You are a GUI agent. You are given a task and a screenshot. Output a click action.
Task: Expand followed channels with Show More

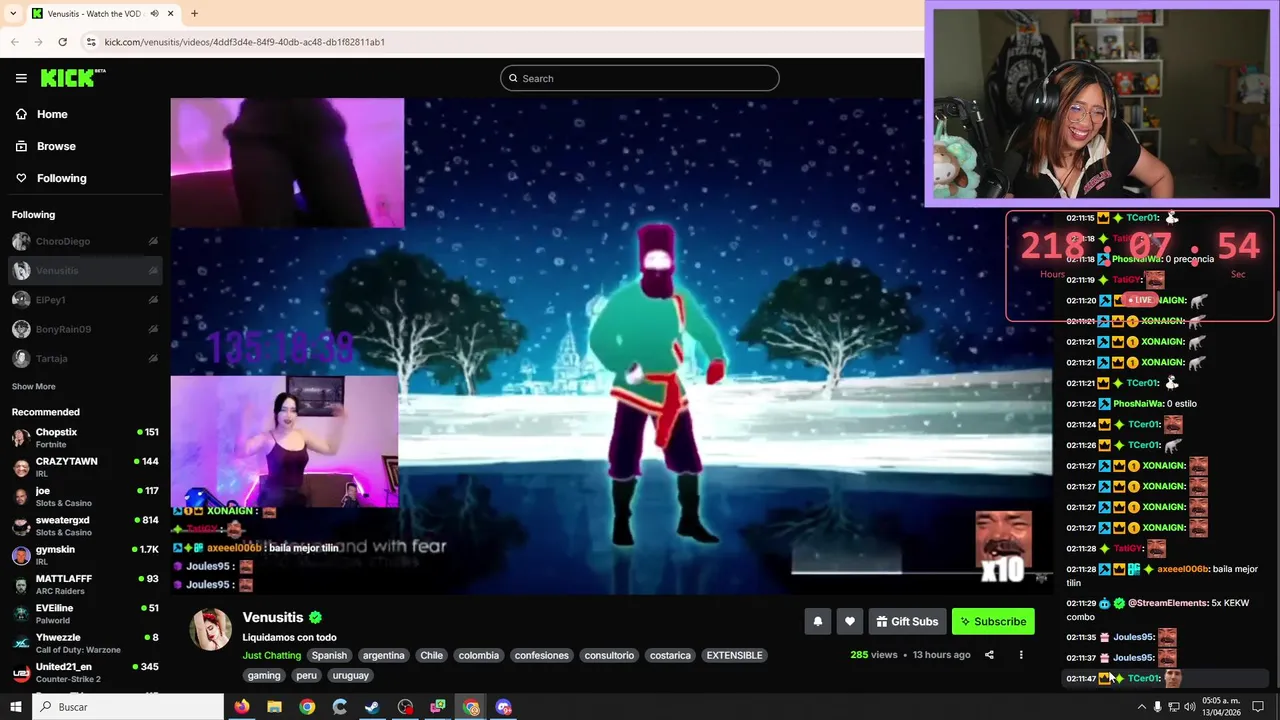[x=33, y=386]
